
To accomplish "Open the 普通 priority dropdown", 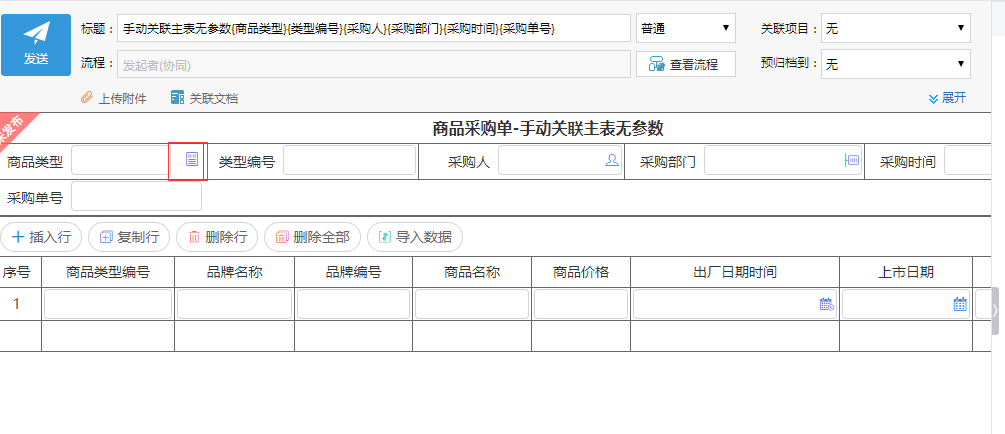I will 686,28.
